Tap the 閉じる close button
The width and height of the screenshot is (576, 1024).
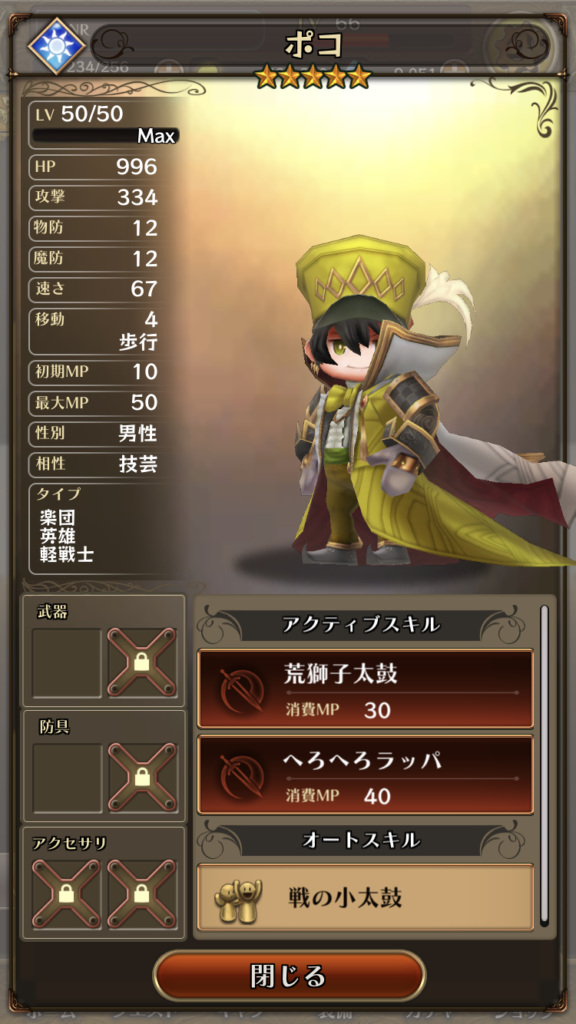coord(289,976)
